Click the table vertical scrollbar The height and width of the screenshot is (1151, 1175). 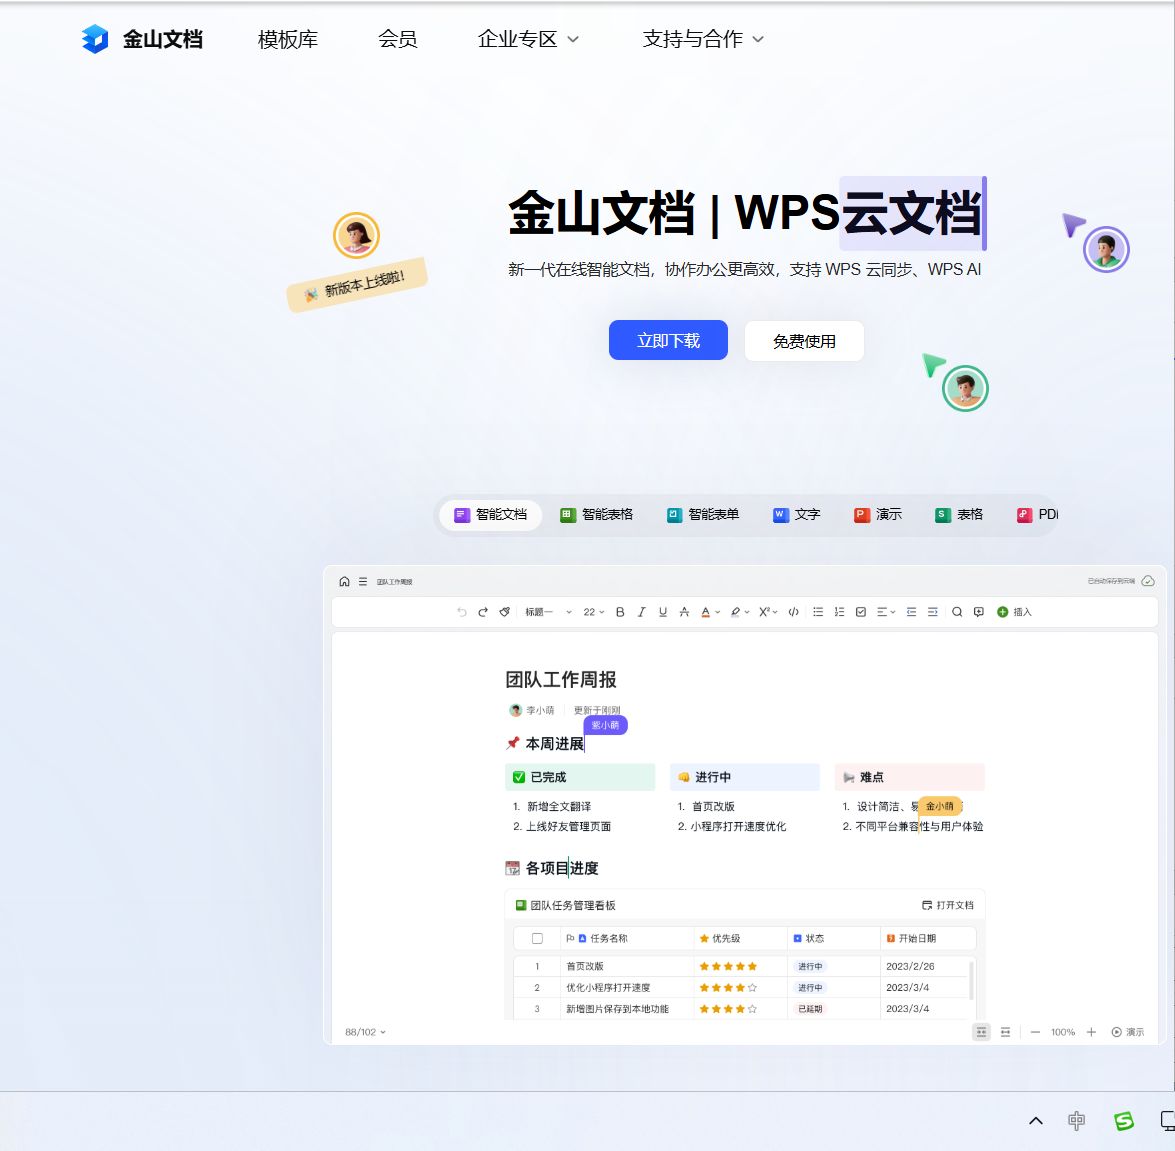[972, 980]
